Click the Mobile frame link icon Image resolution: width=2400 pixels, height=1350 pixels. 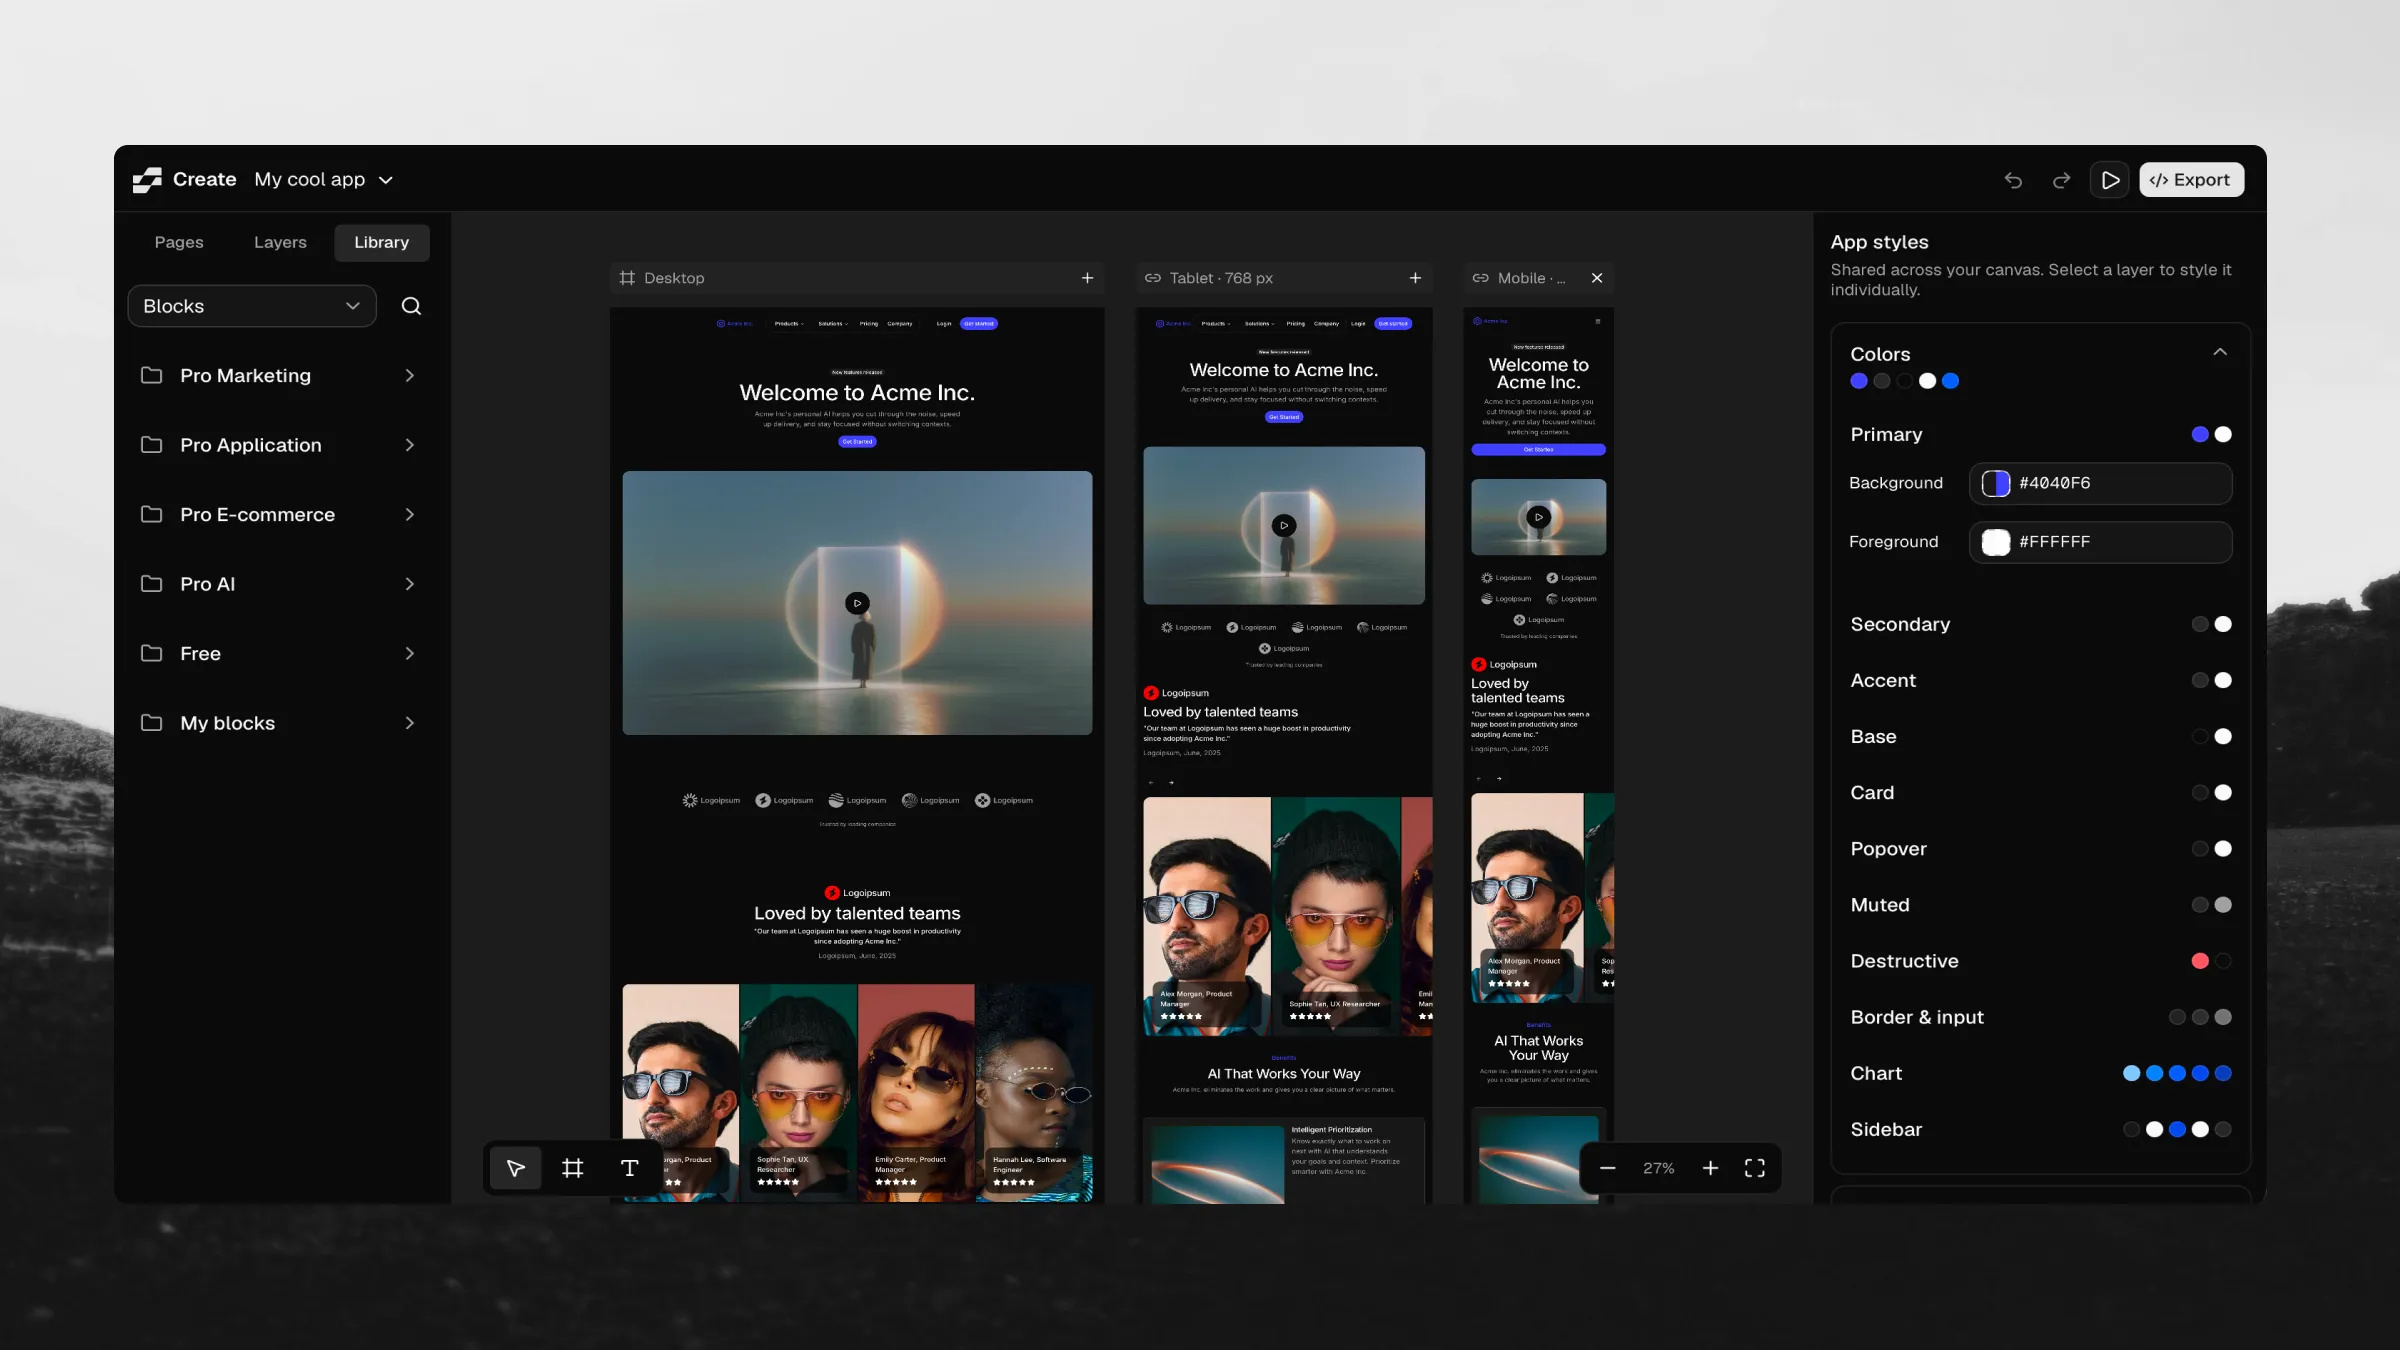(1480, 278)
